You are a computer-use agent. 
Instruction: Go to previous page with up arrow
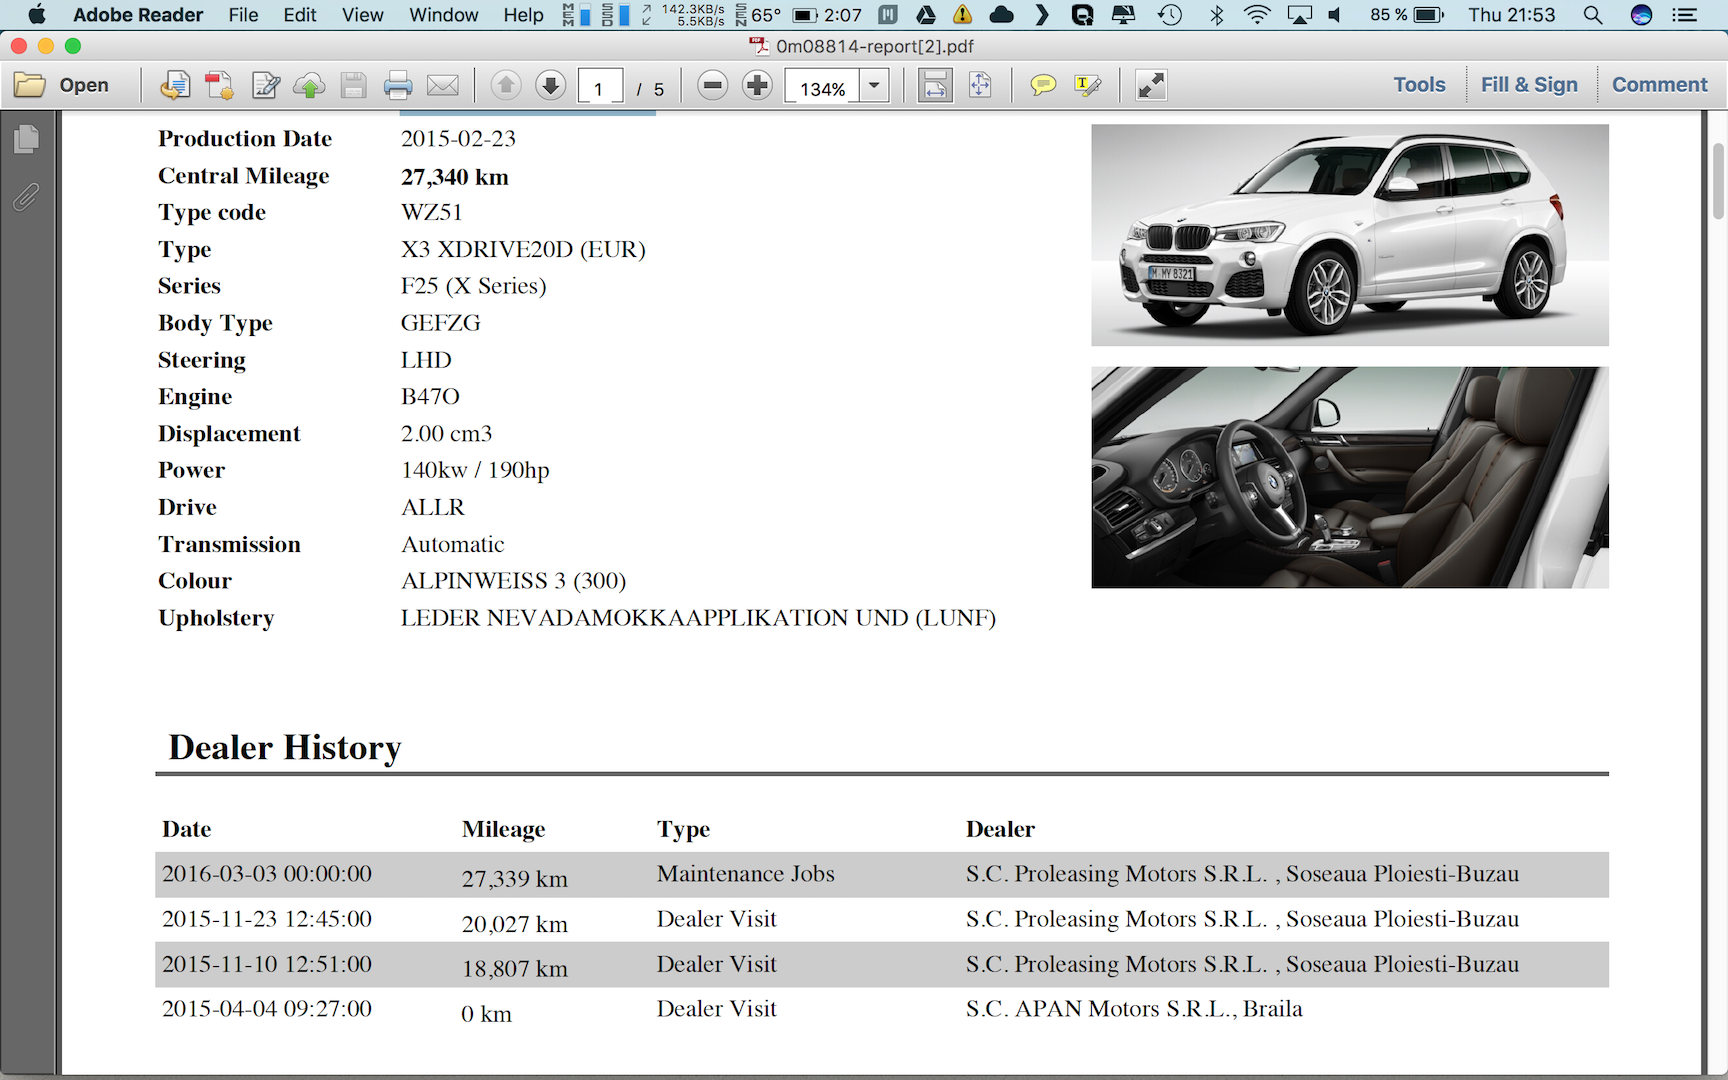point(506,86)
